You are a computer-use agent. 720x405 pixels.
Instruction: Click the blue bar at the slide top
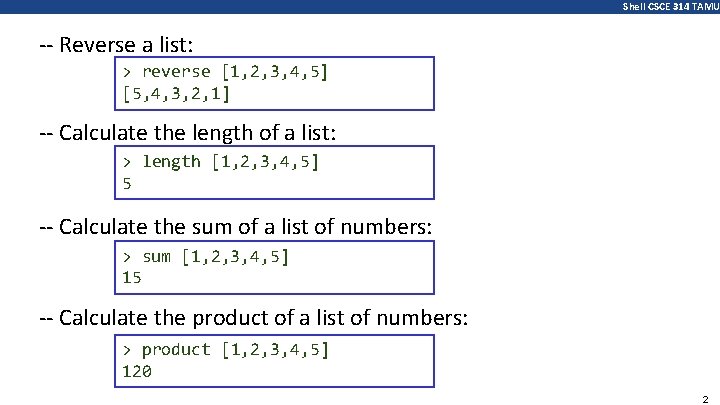tap(300, 6)
